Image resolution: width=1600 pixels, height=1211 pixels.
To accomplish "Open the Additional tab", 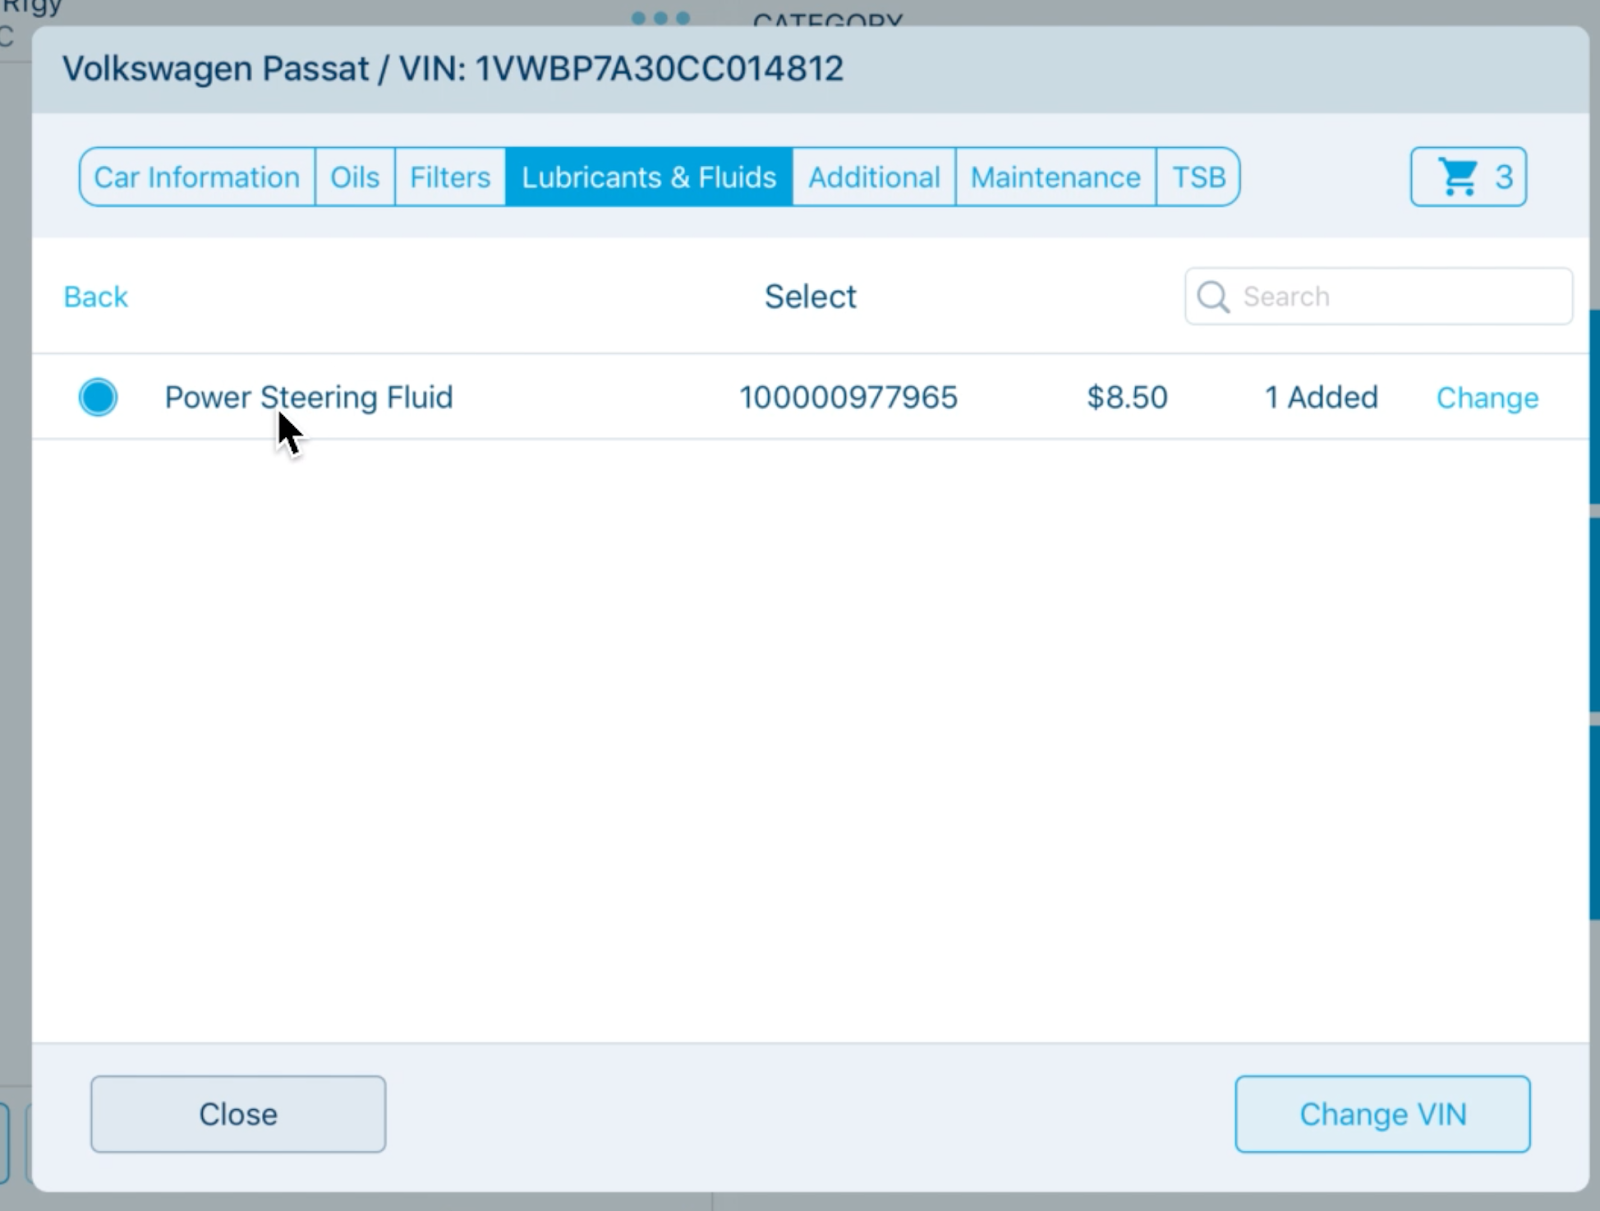I will [874, 177].
